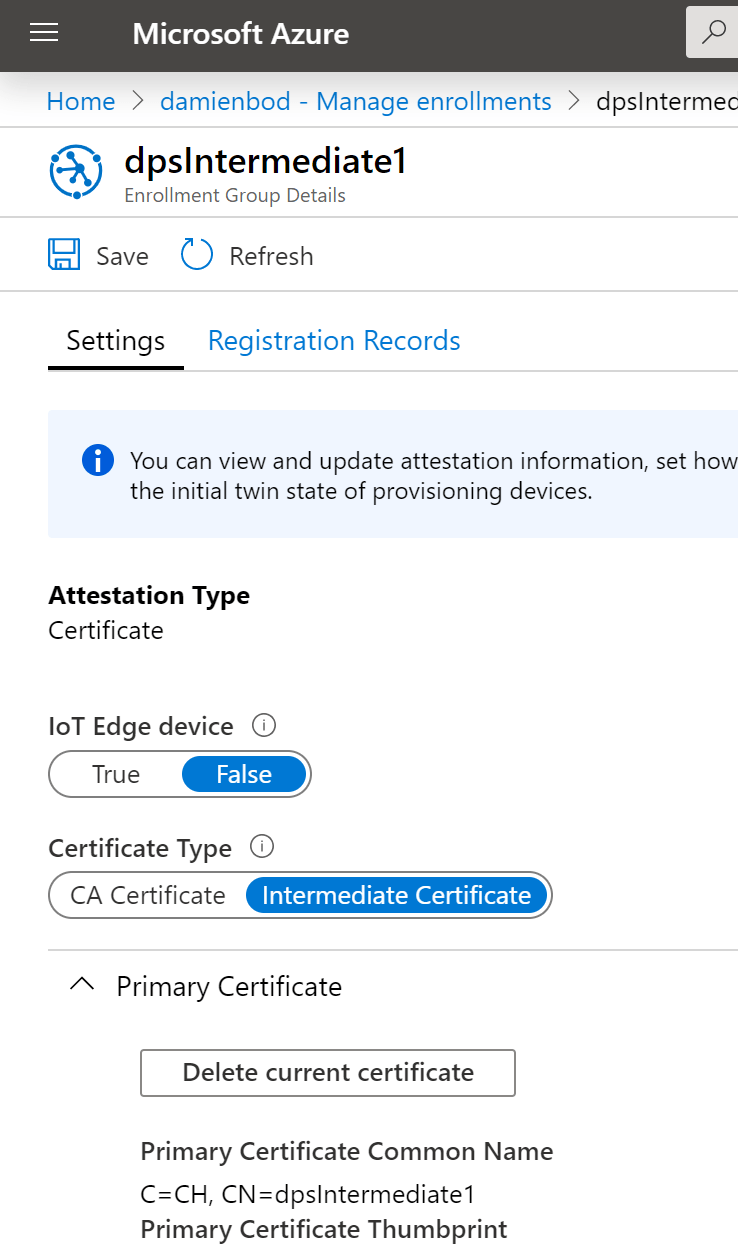Click info icon next to Certificate Type
Image resolution: width=738 pixels, height=1244 pixels.
point(261,847)
